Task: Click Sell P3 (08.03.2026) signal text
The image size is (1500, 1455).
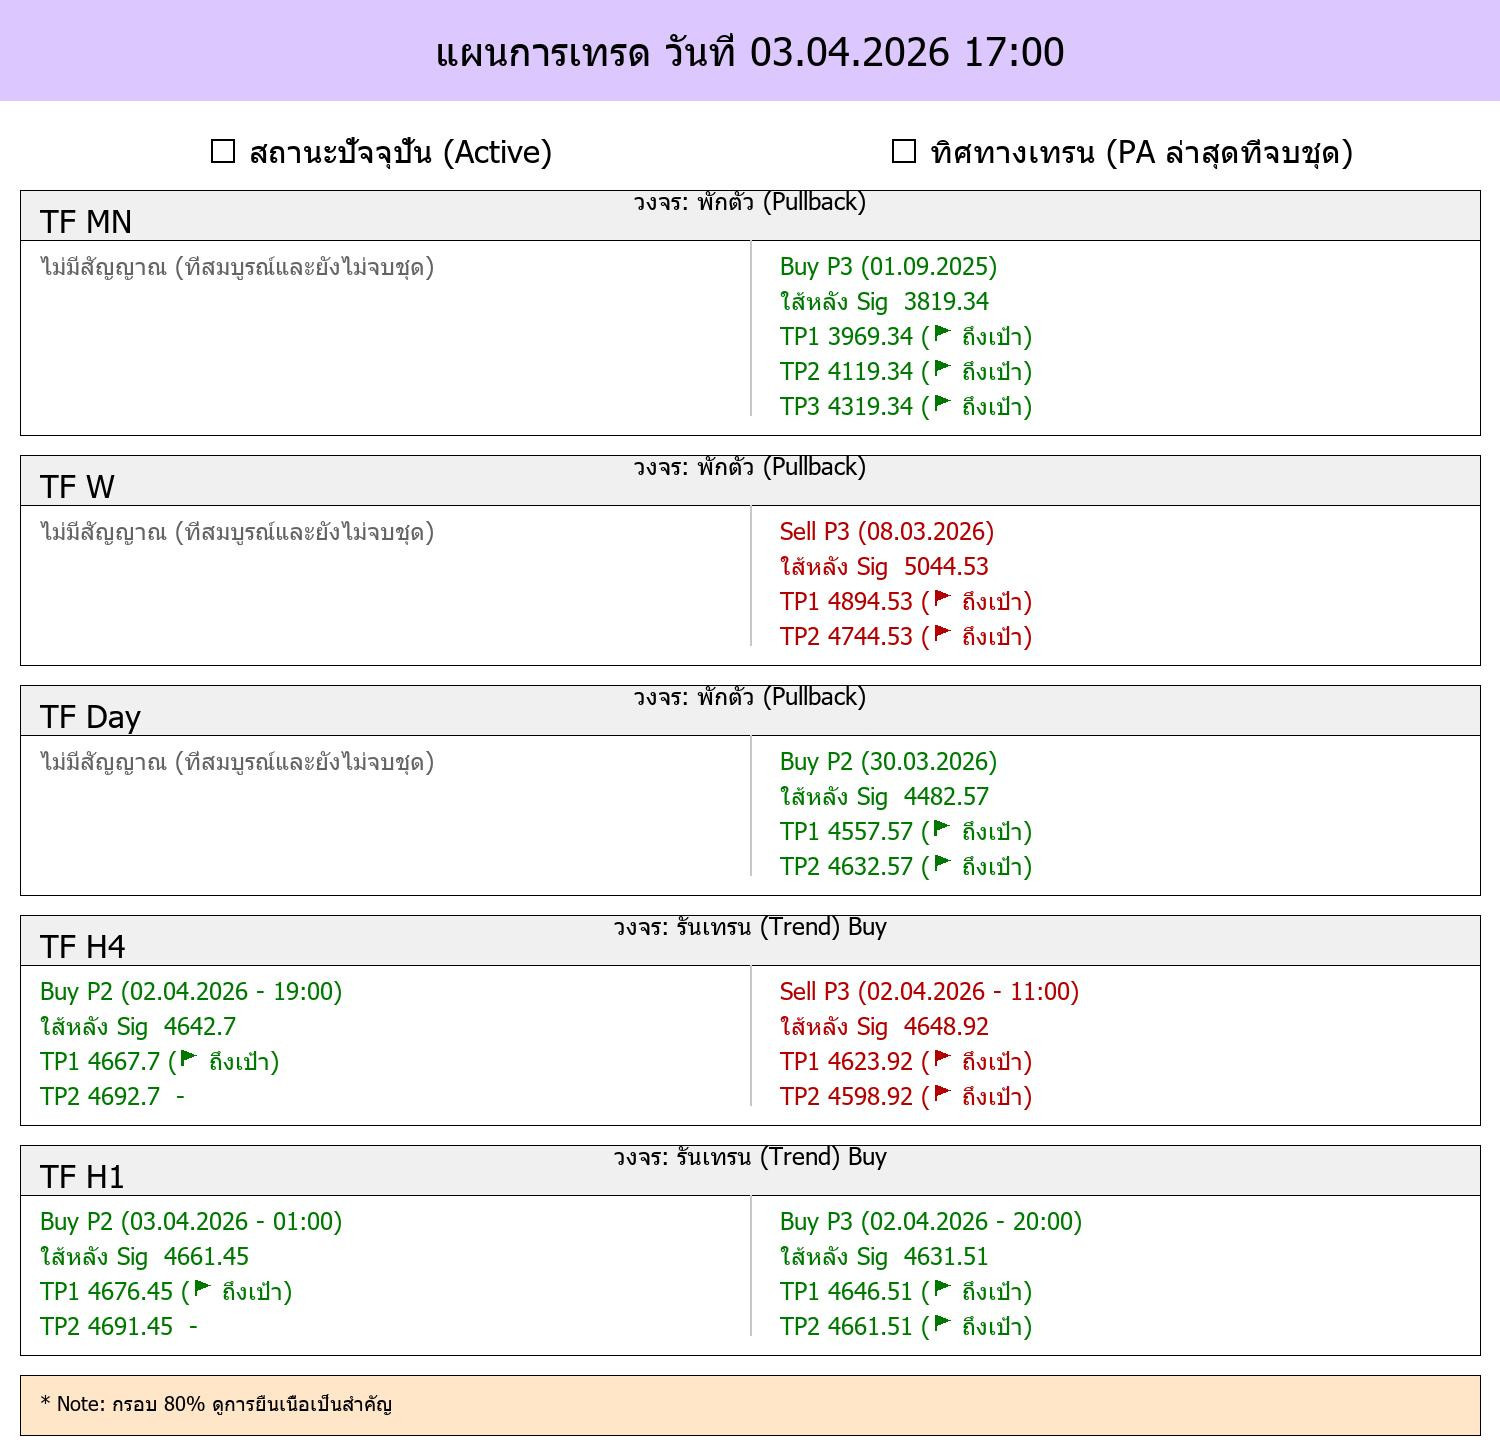Action: click(x=887, y=531)
